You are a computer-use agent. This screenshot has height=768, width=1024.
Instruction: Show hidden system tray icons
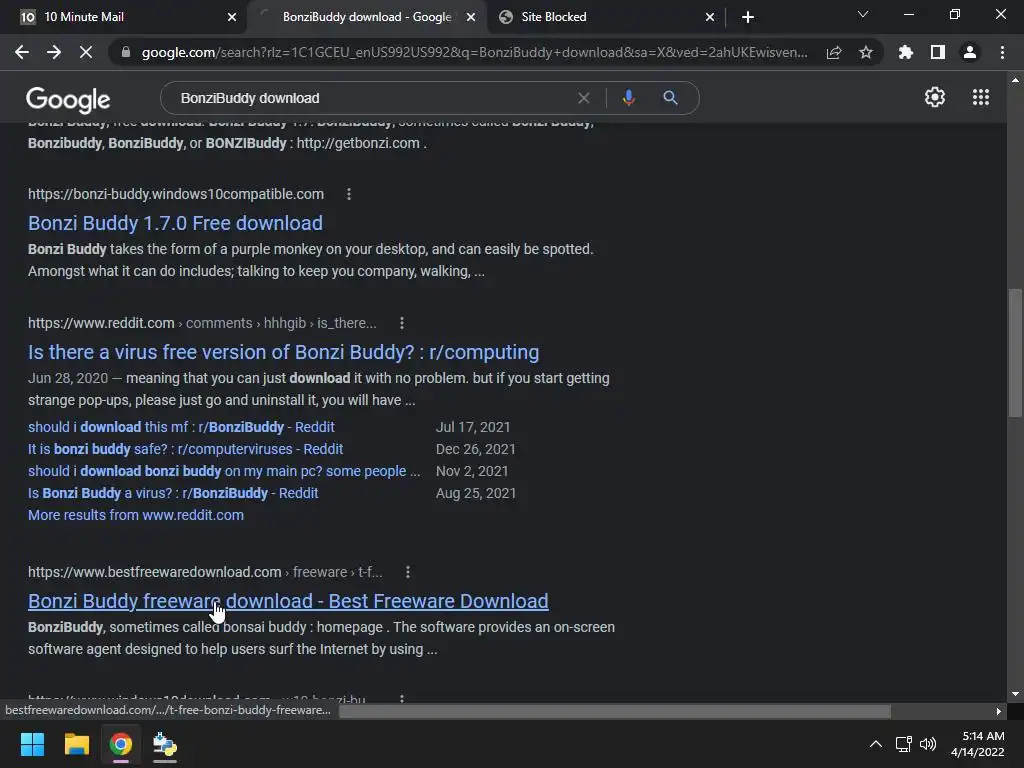coord(876,744)
